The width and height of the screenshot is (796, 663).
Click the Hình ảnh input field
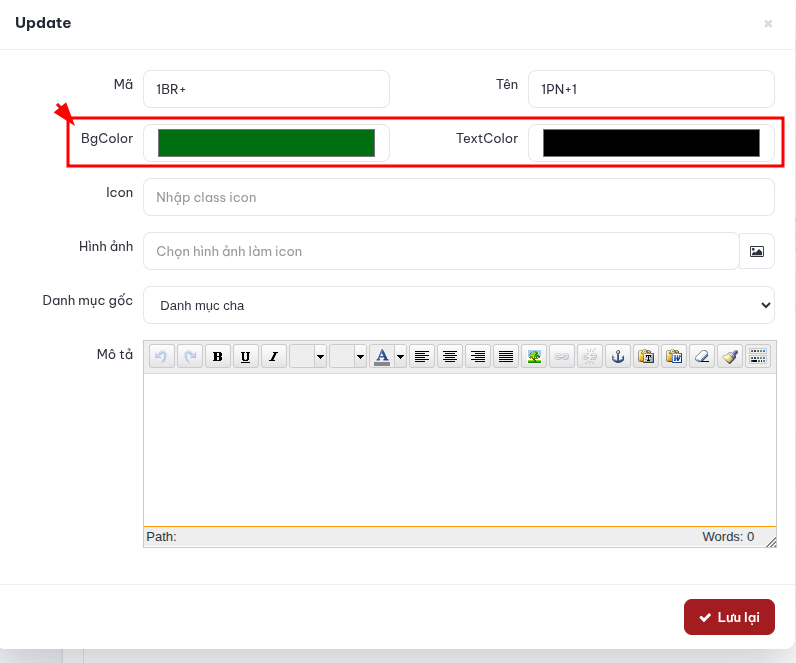tap(441, 251)
